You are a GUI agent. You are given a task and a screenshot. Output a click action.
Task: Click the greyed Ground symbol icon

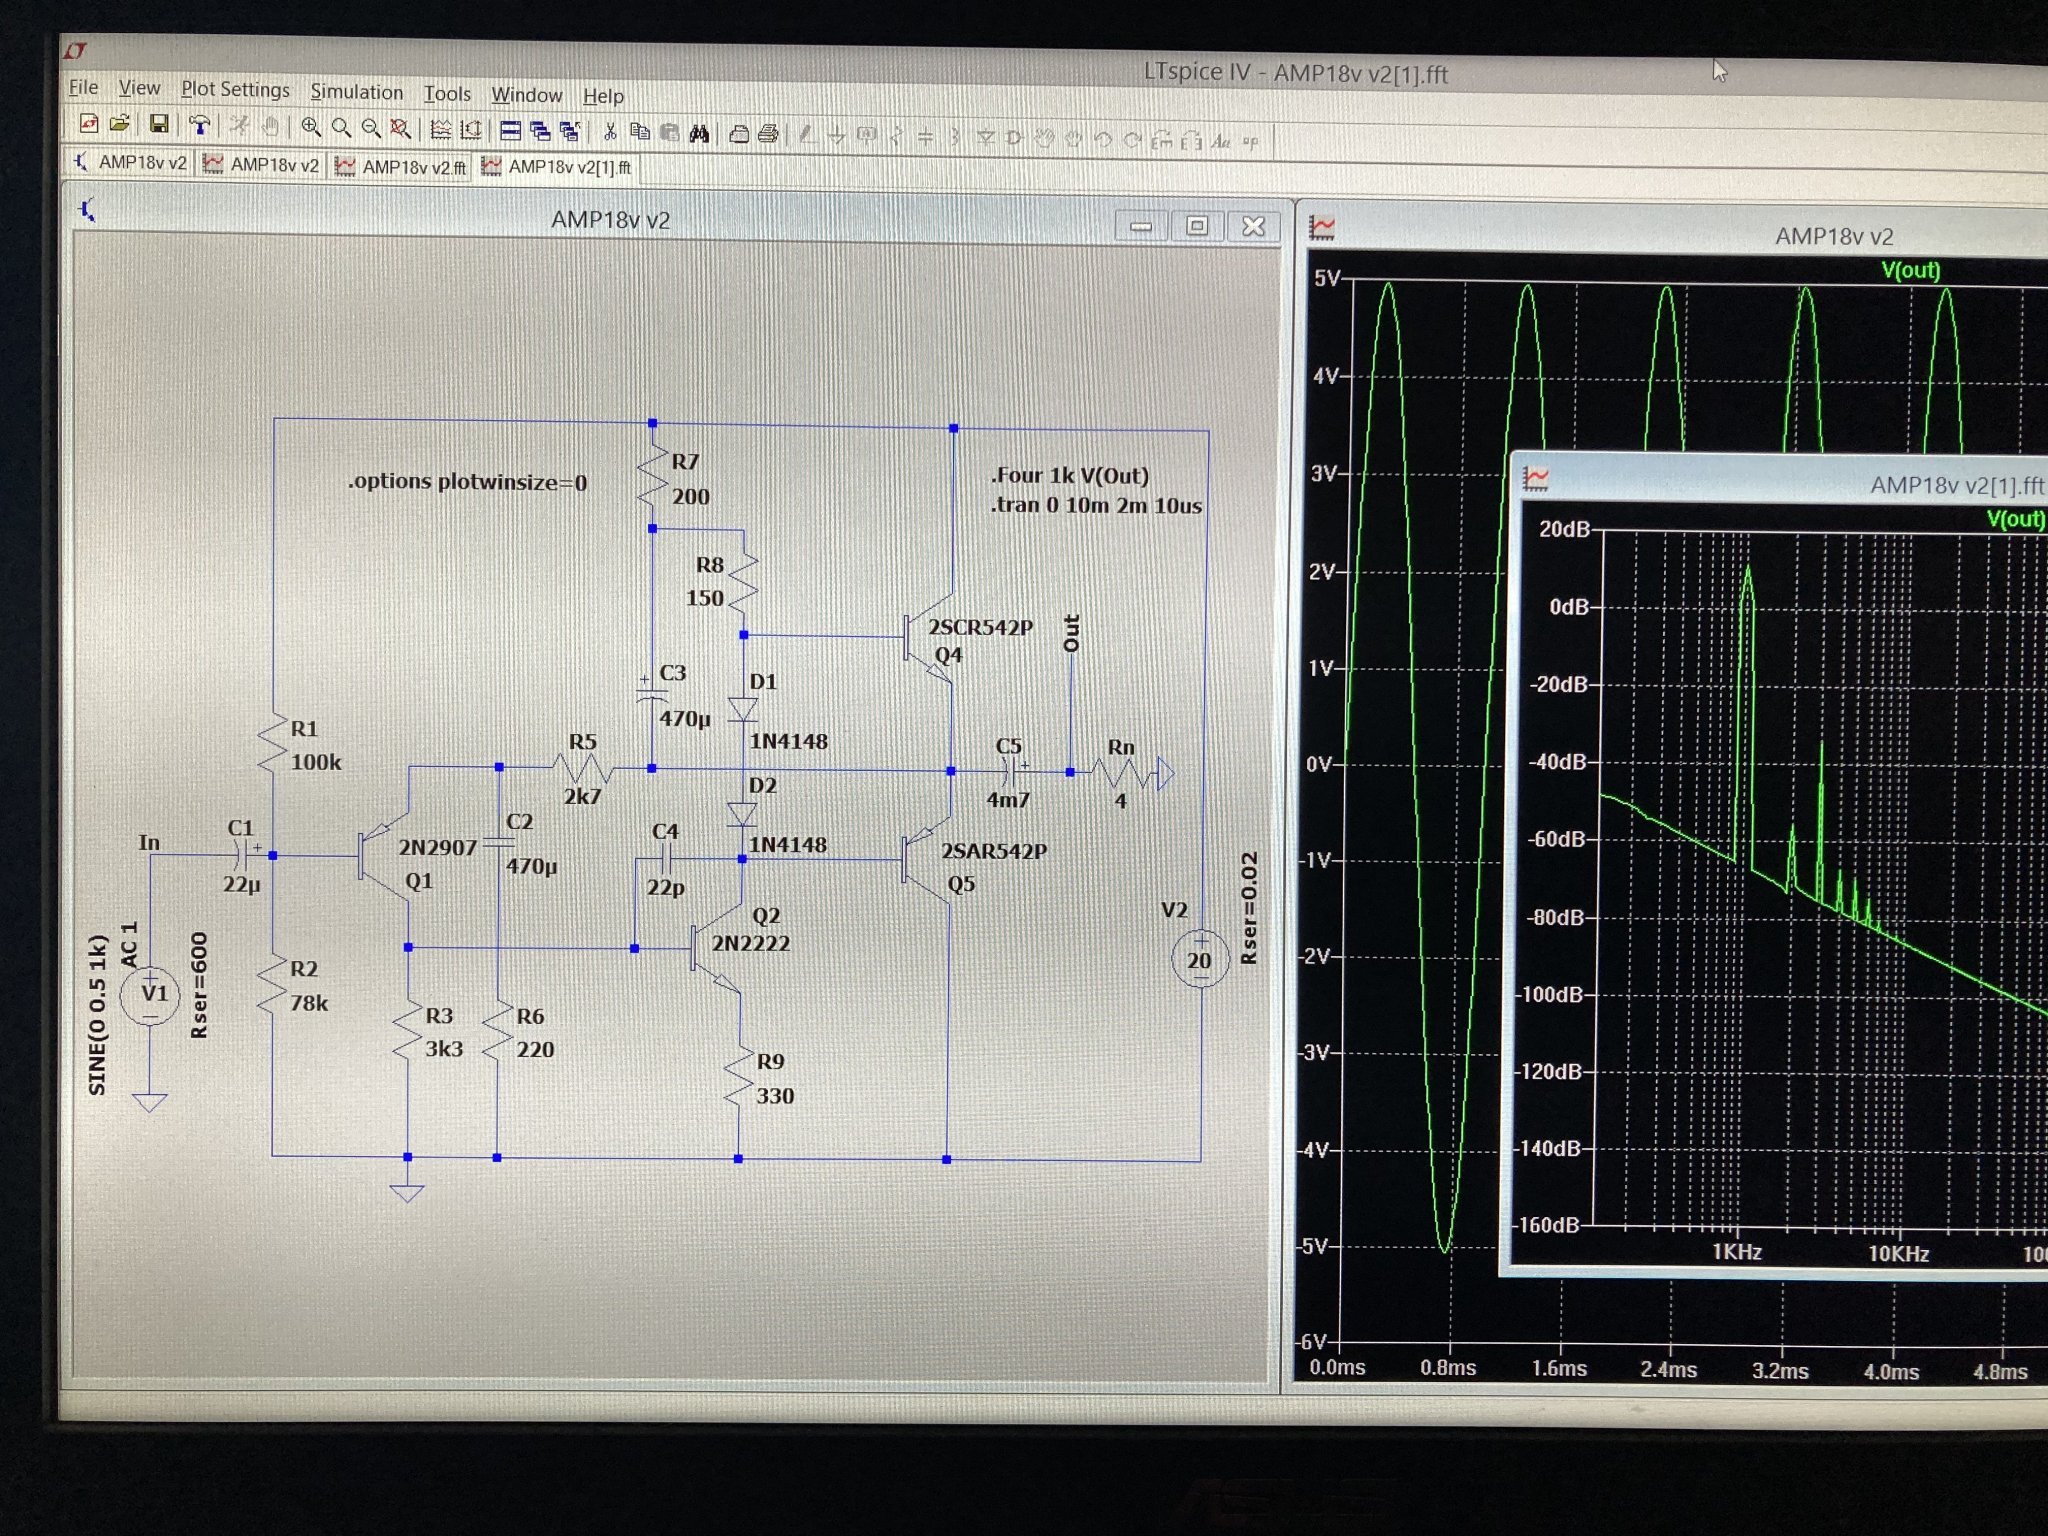coord(837,135)
